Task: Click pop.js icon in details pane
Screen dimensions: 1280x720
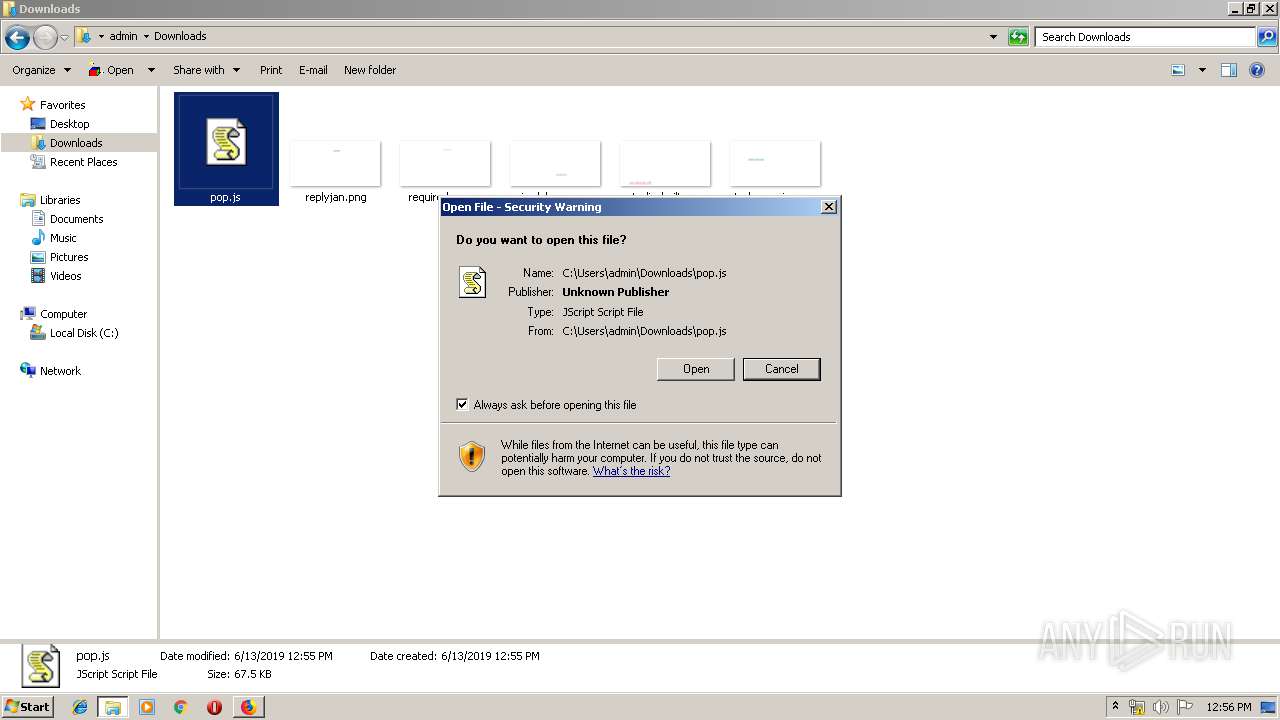Action: click(x=41, y=667)
